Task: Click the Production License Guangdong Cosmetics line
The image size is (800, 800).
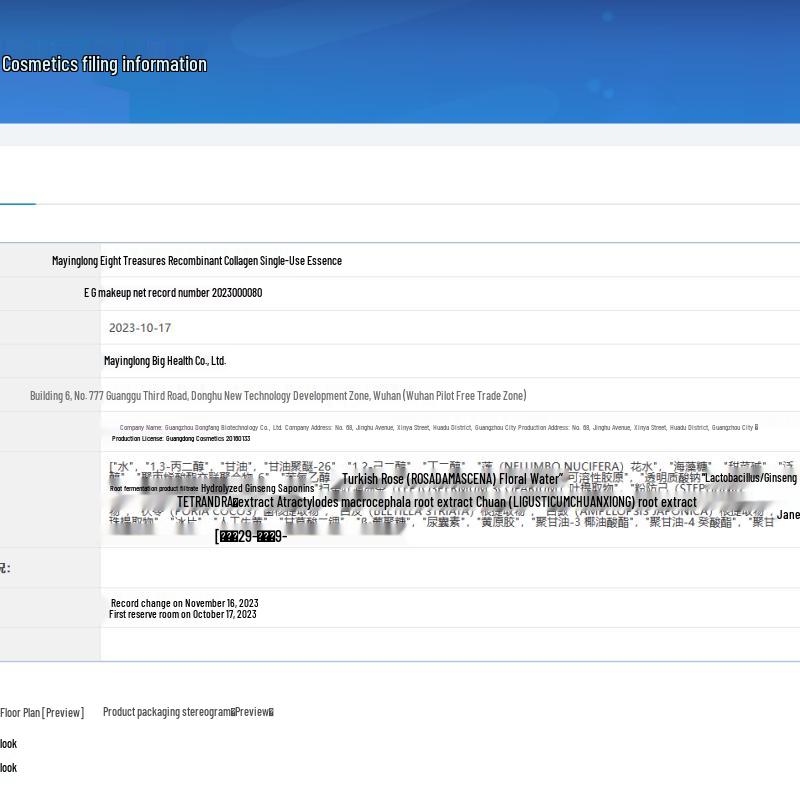Action: [181, 439]
